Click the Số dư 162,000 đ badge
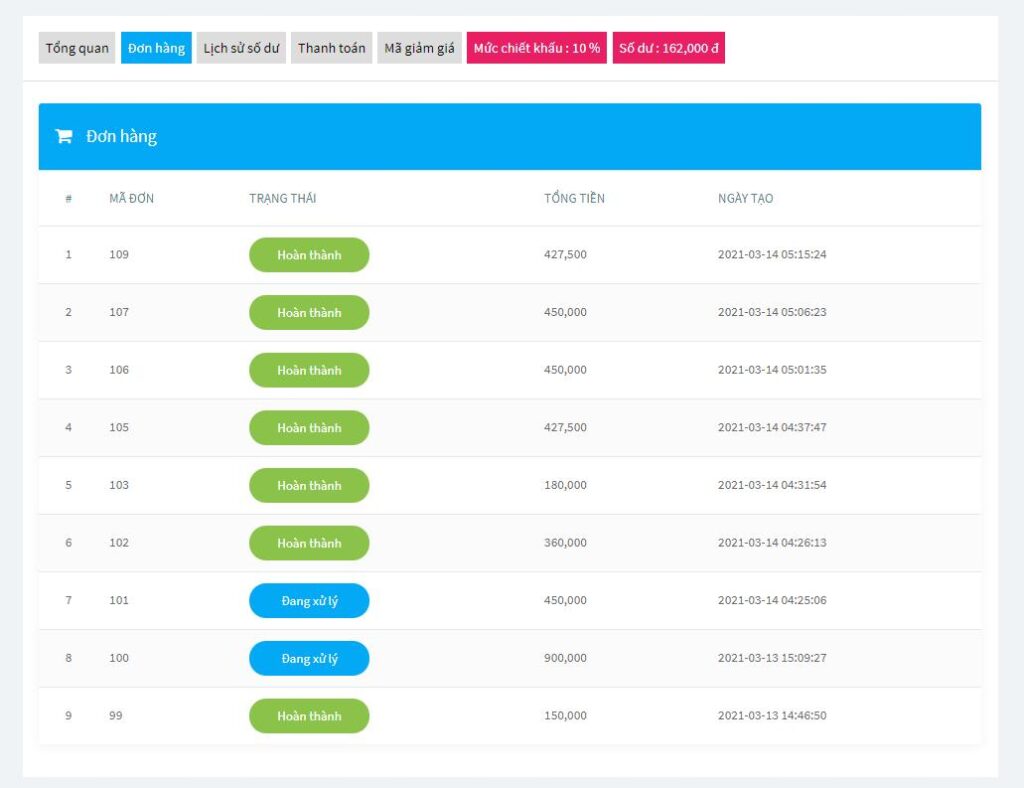Viewport: 1024px width, 788px height. click(x=668, y=48)
